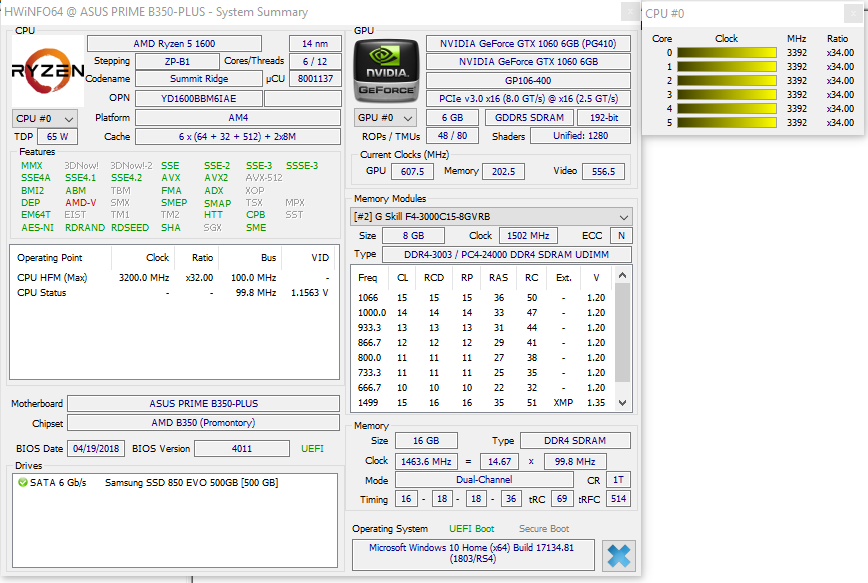Click the Memory clock 202.5 field
This screenshot has width=868, height=583.
[x=504, y=172]
